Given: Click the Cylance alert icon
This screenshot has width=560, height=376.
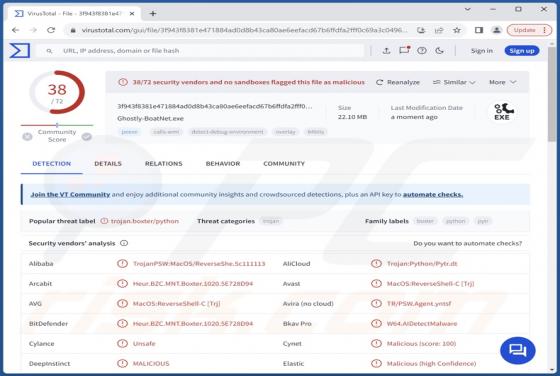Looking at the screenshot, I should pos(122,344).
